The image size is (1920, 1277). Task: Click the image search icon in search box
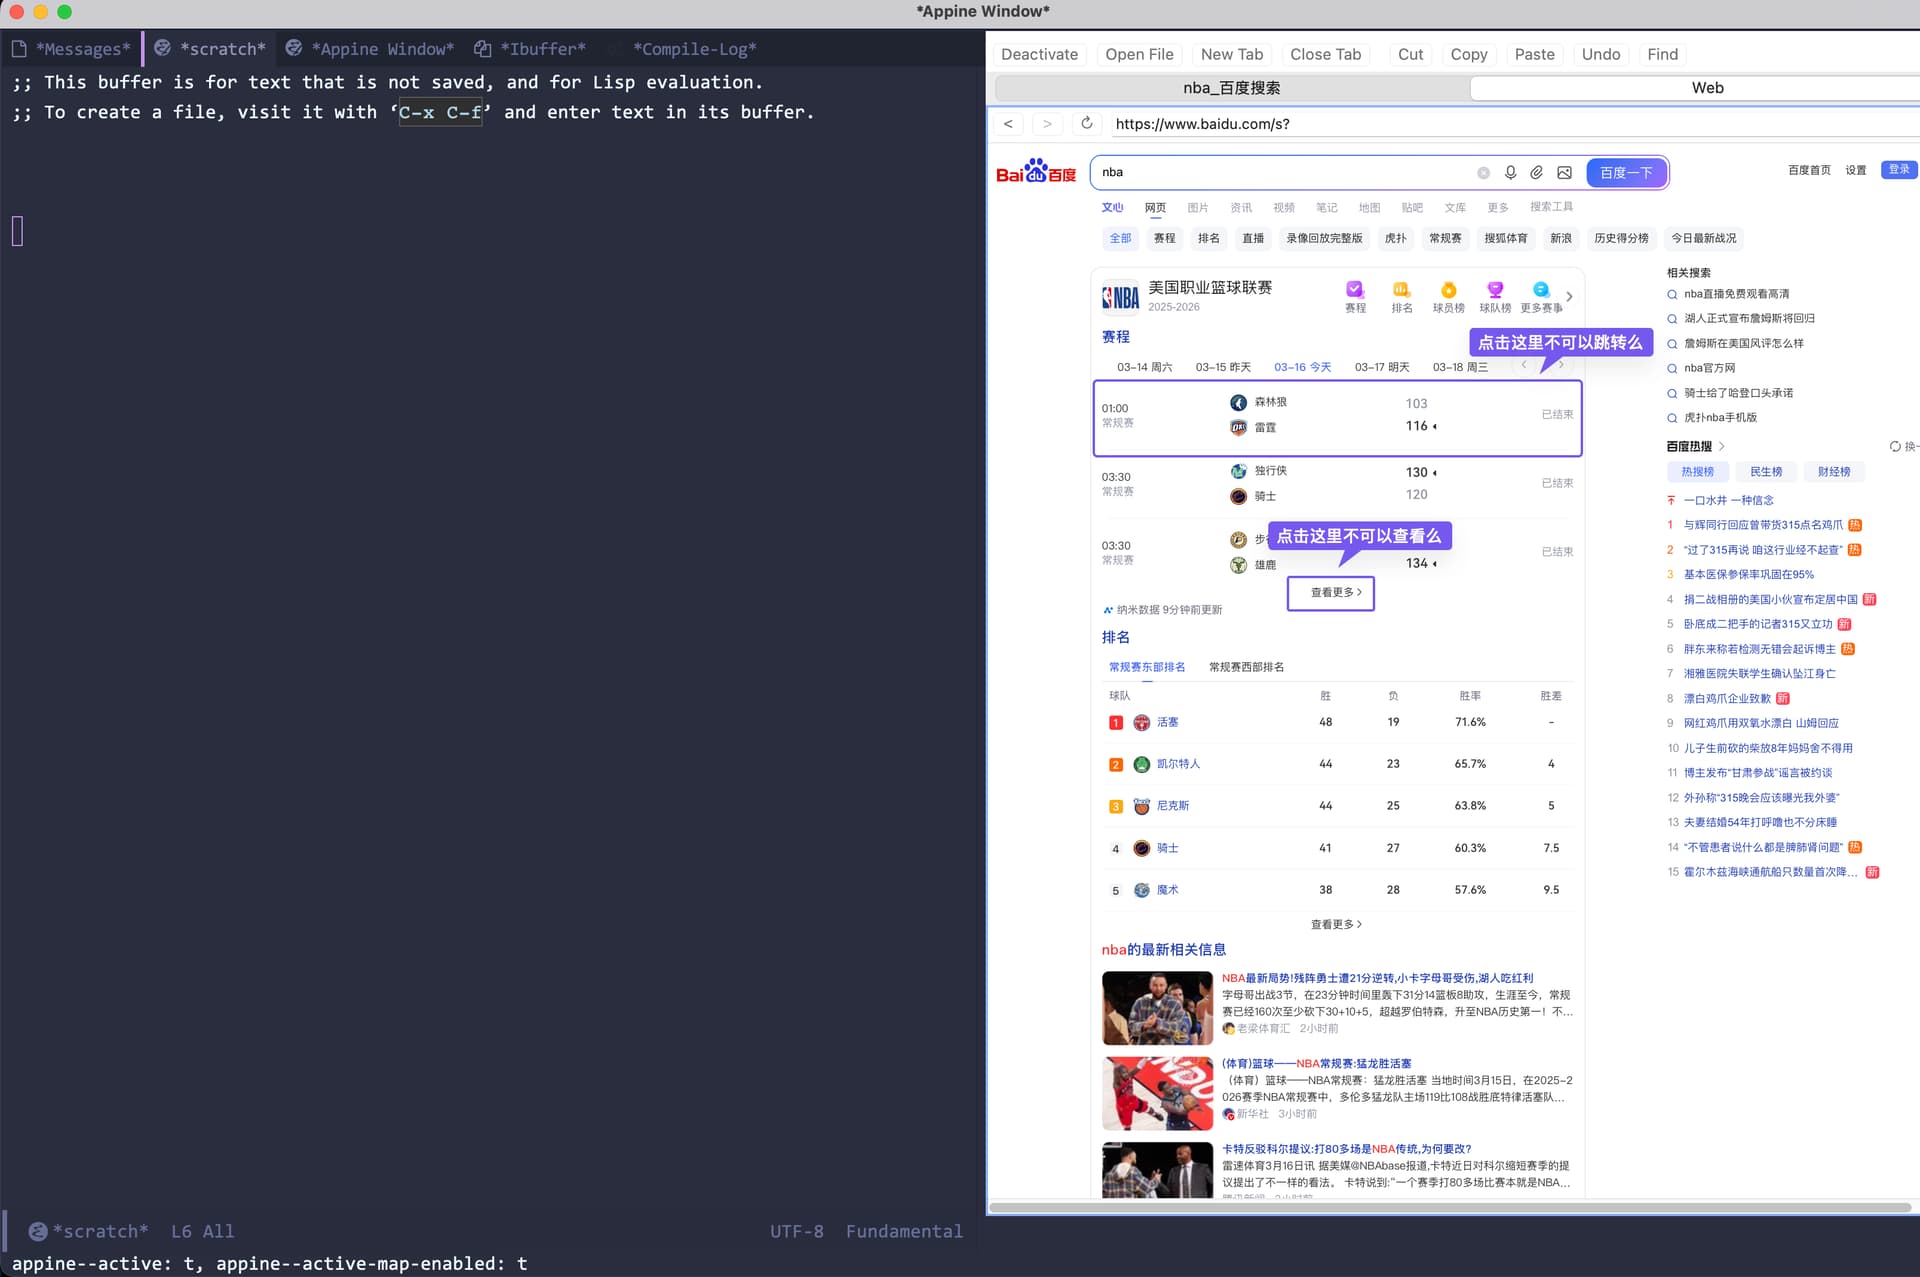tap(1564, 172)
